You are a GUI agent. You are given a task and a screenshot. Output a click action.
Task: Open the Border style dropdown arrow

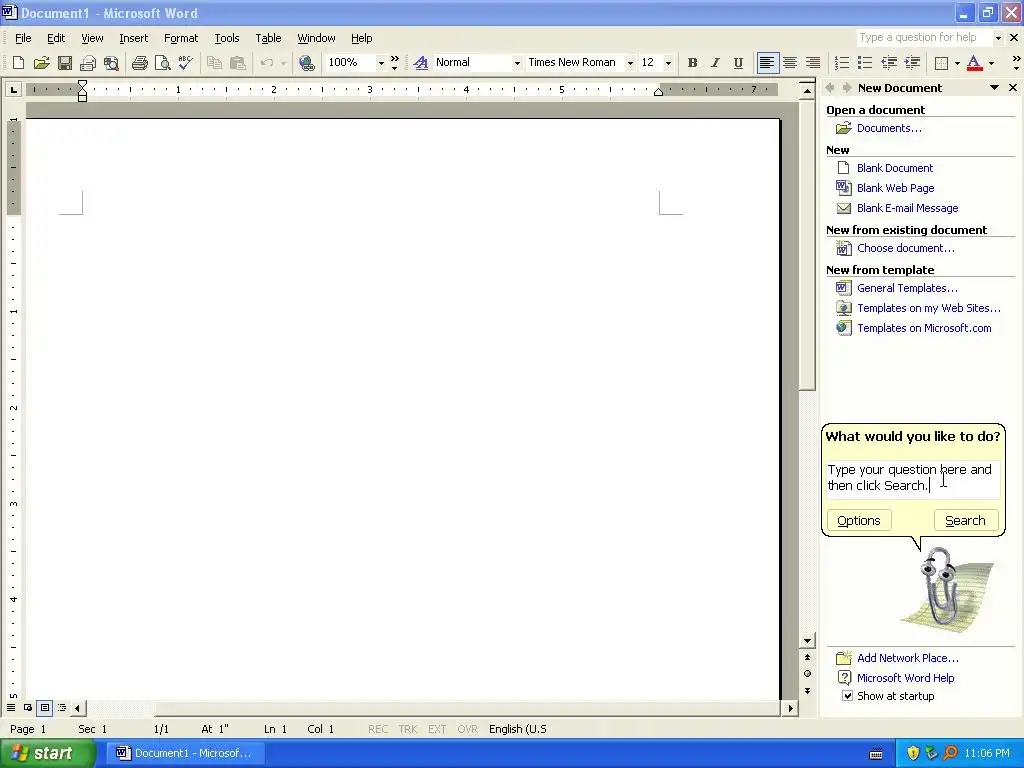pyautogui.click(x=957, y=63)
